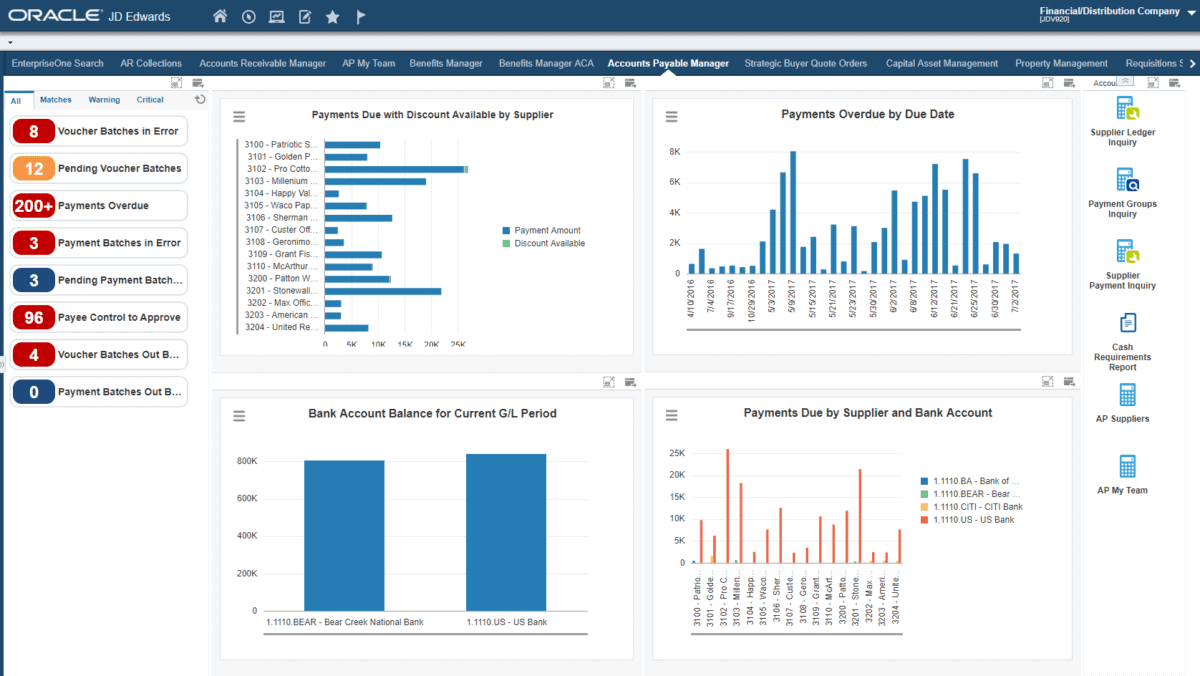Open Pending Payment Batches watchlist

tap(99, 280)
